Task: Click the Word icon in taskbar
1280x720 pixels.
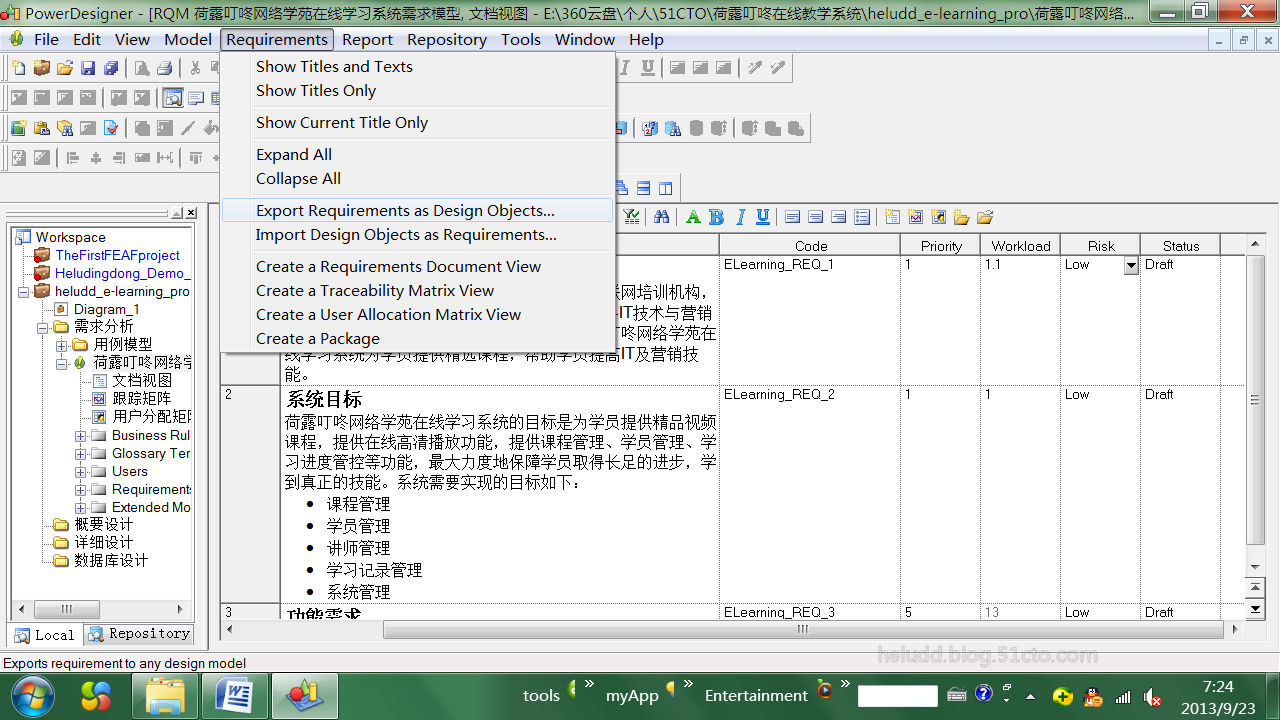Action: coord(234,695)
